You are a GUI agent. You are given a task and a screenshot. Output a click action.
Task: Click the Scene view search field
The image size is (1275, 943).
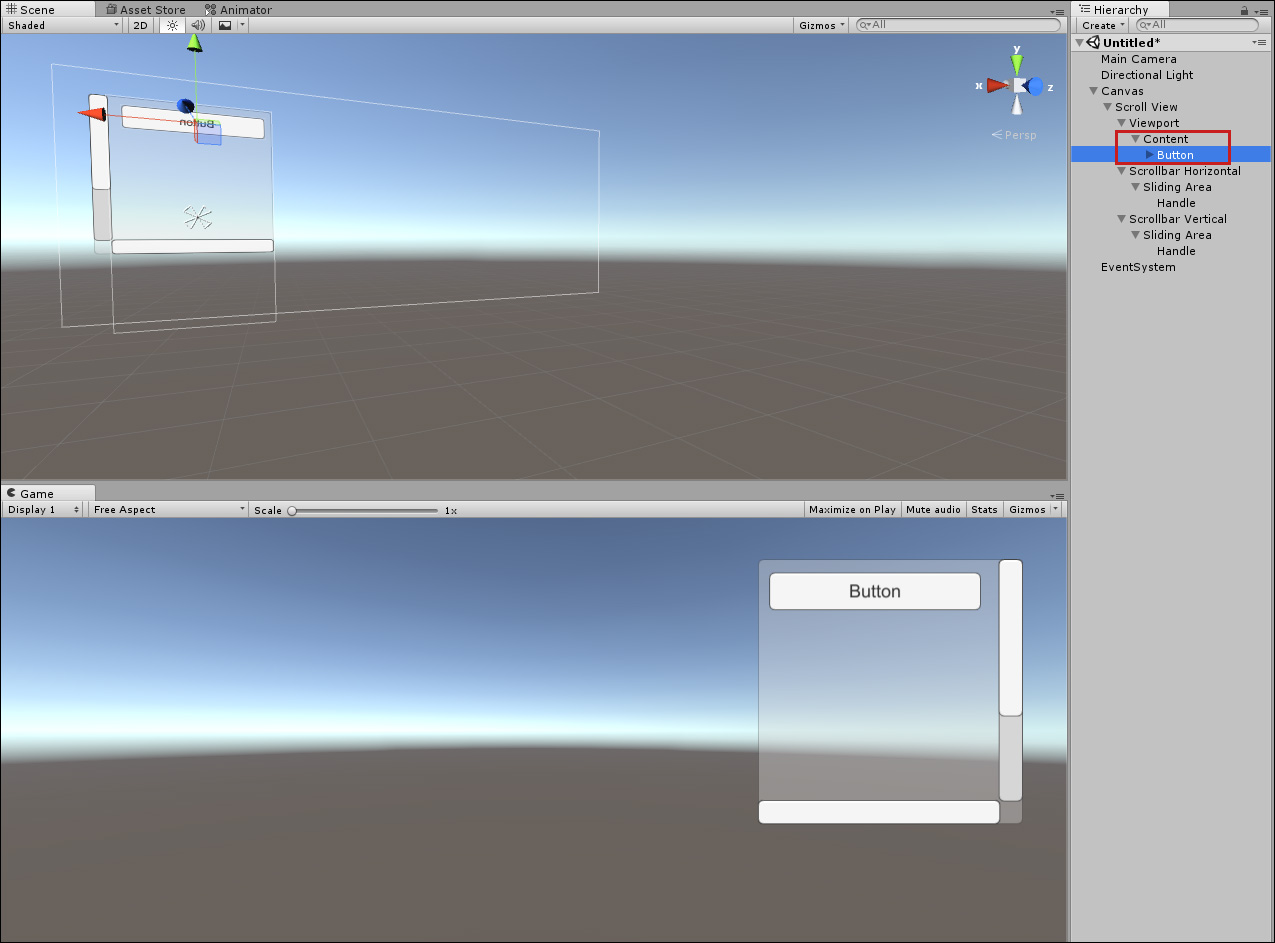[959, 25]
